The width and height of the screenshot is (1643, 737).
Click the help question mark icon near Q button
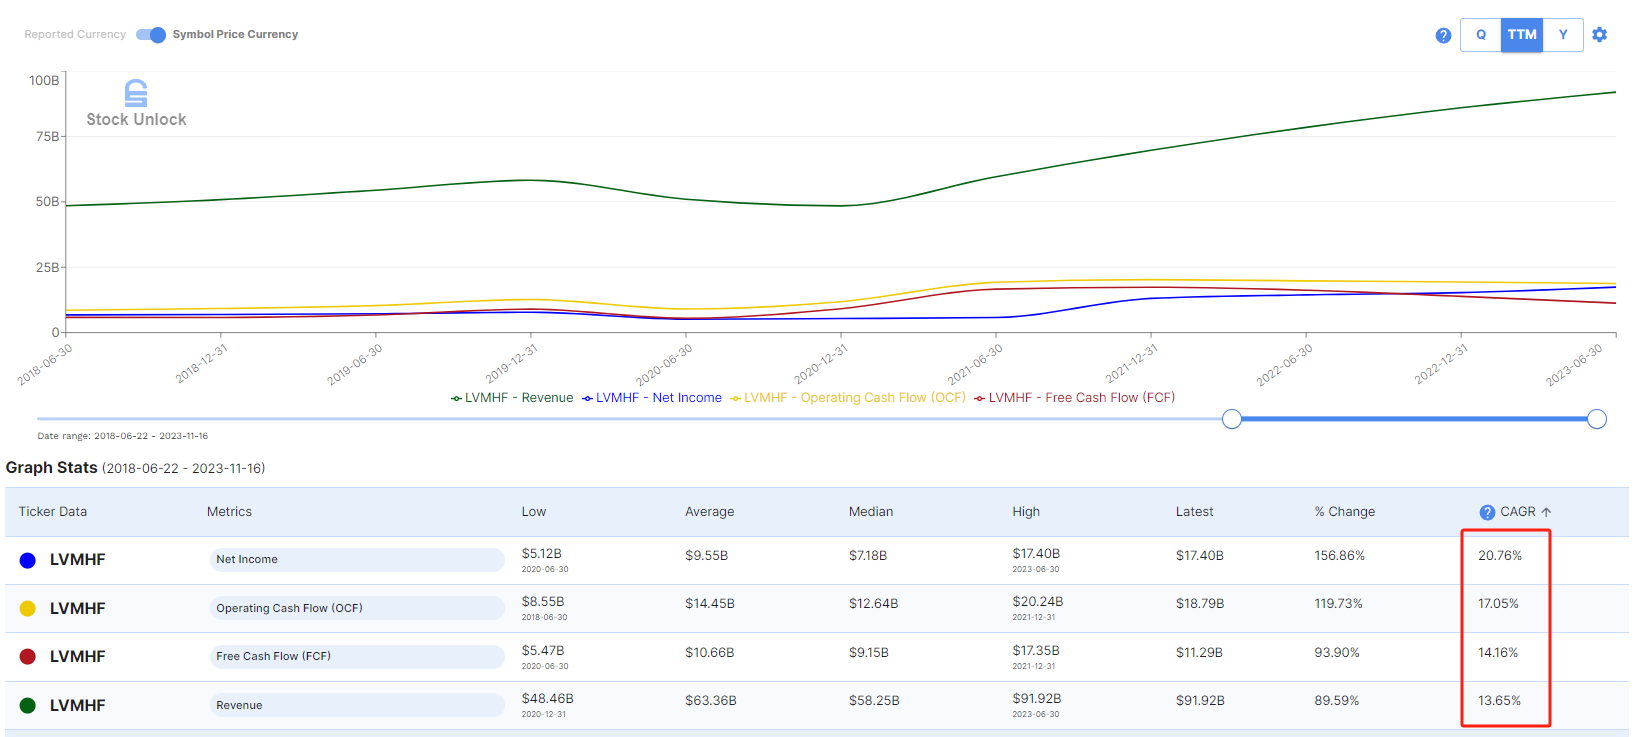1443,35
